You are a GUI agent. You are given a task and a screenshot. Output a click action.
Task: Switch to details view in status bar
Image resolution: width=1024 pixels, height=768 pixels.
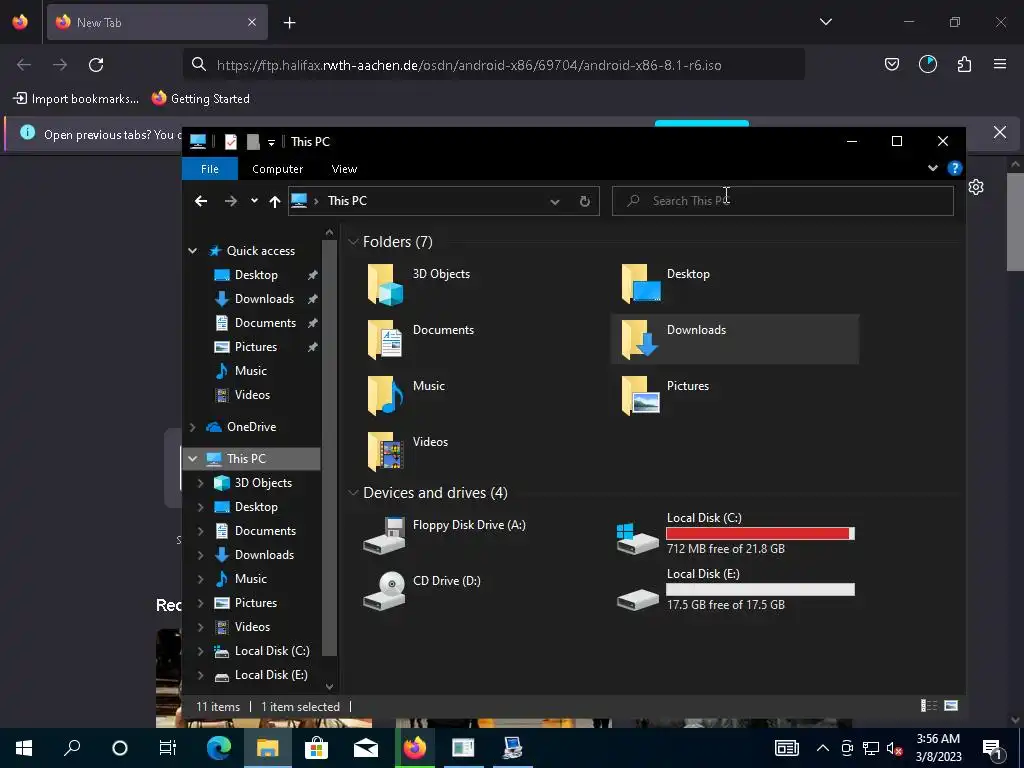[x=929, y=705]
